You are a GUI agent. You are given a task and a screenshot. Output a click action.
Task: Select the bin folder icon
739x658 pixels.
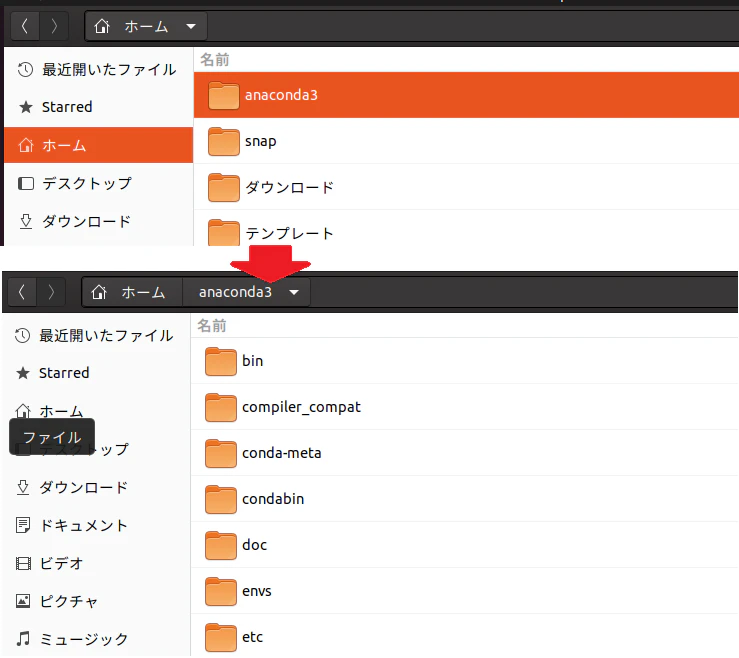click(x=221, y=362)
